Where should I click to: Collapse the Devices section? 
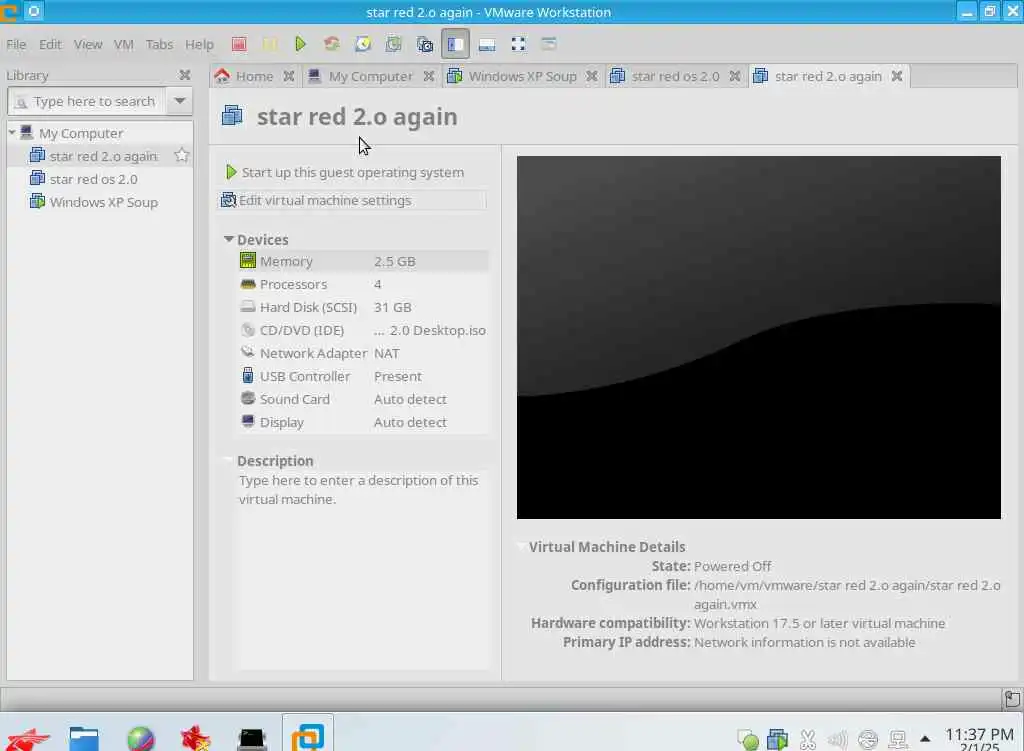coord(229,239)
